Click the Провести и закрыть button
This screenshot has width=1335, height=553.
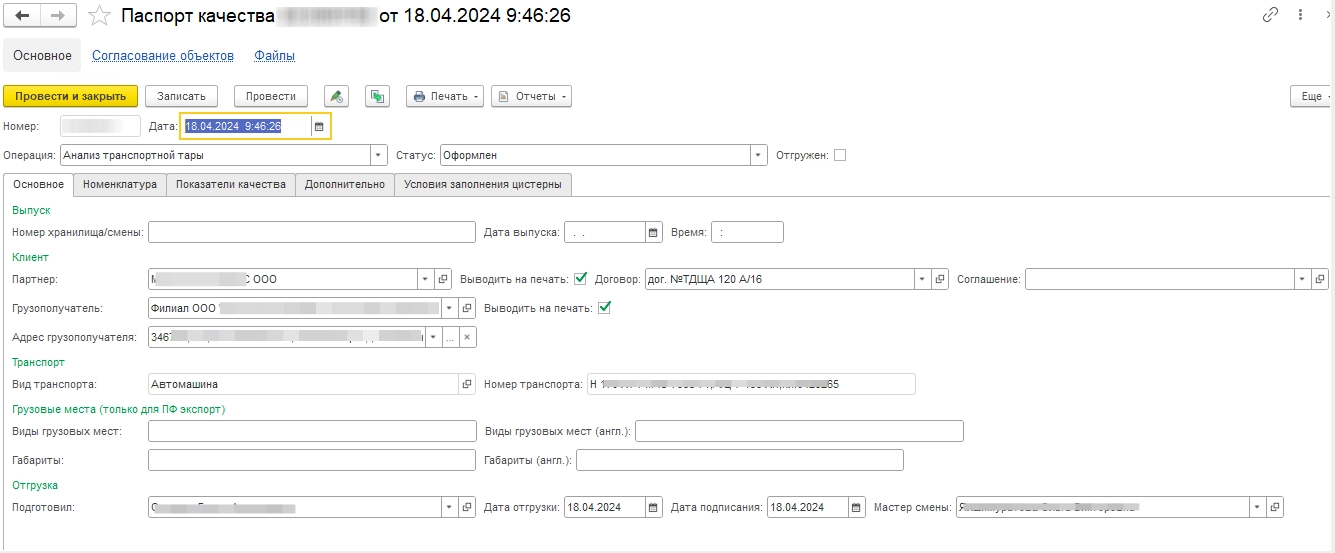coord(70,96)
